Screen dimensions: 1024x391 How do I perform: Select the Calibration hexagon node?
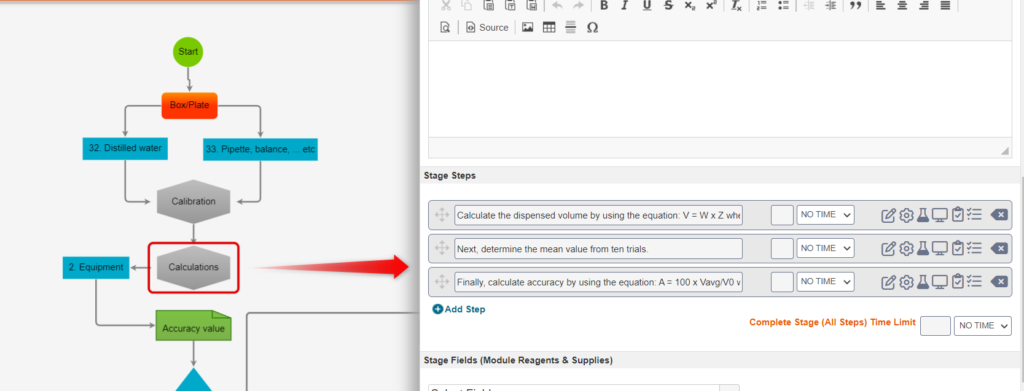(x=193, y=202)
